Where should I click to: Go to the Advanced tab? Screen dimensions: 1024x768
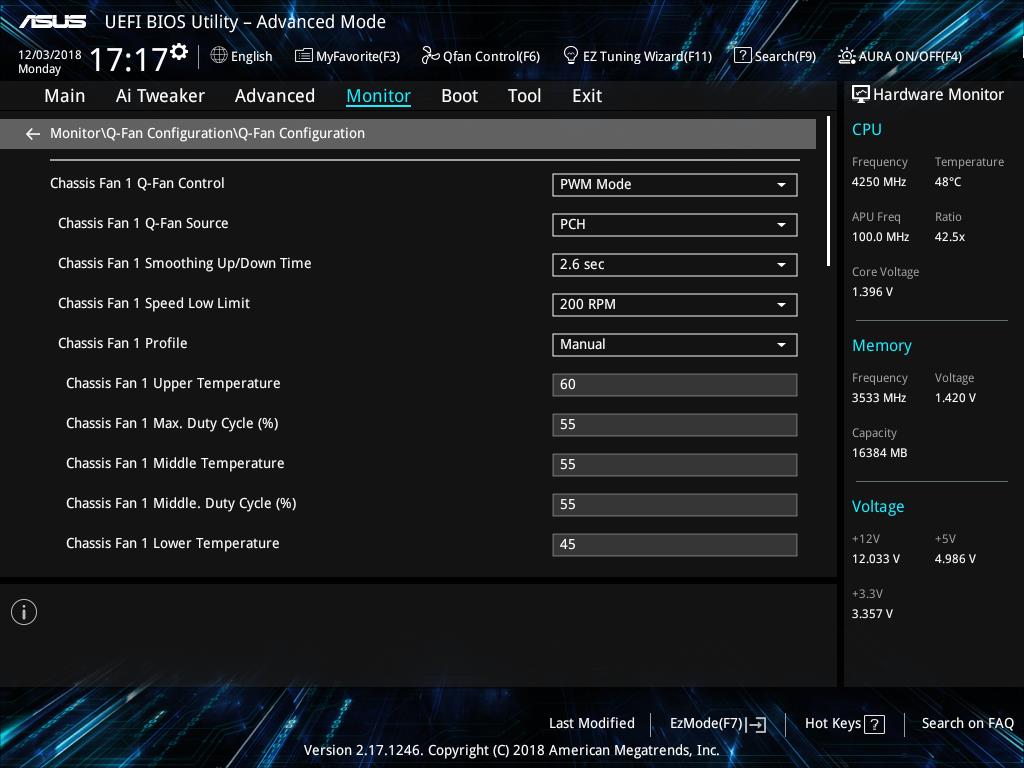point(275,96)
